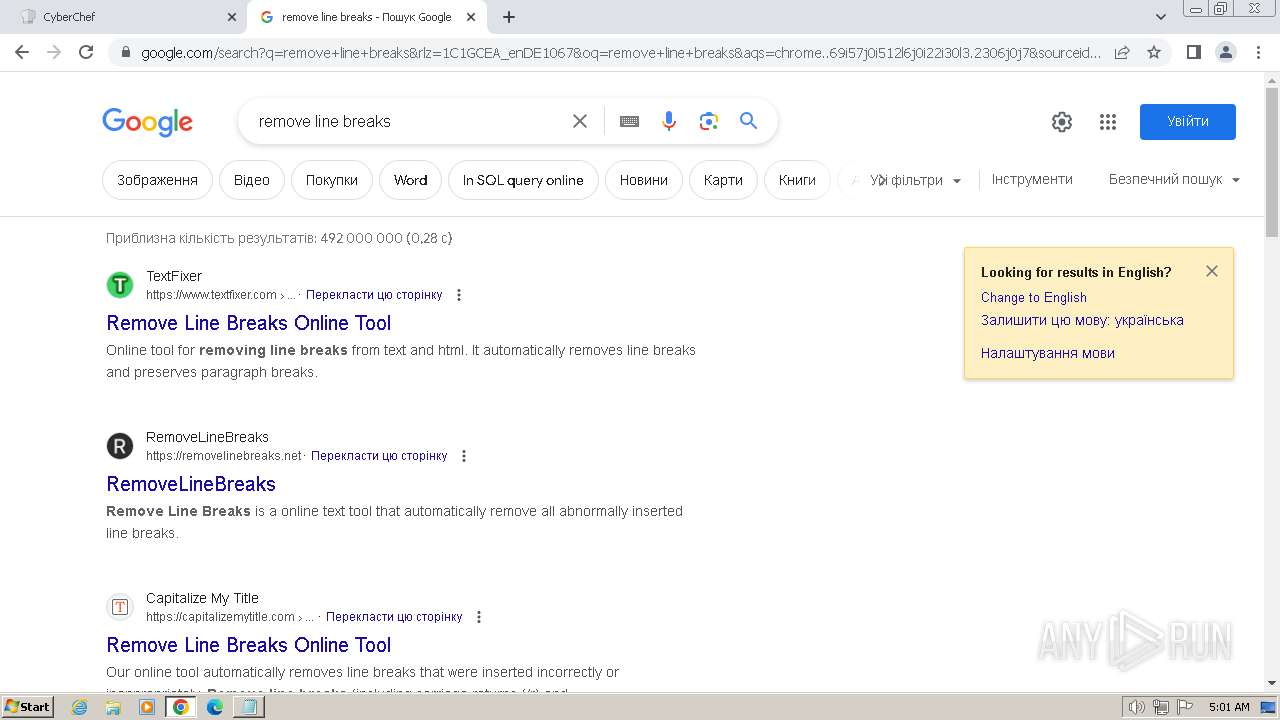Image resolution: width=1280 pixels, height=720 pixels.
Task: Open Інструменти search tools
Action: [1032, 179]
